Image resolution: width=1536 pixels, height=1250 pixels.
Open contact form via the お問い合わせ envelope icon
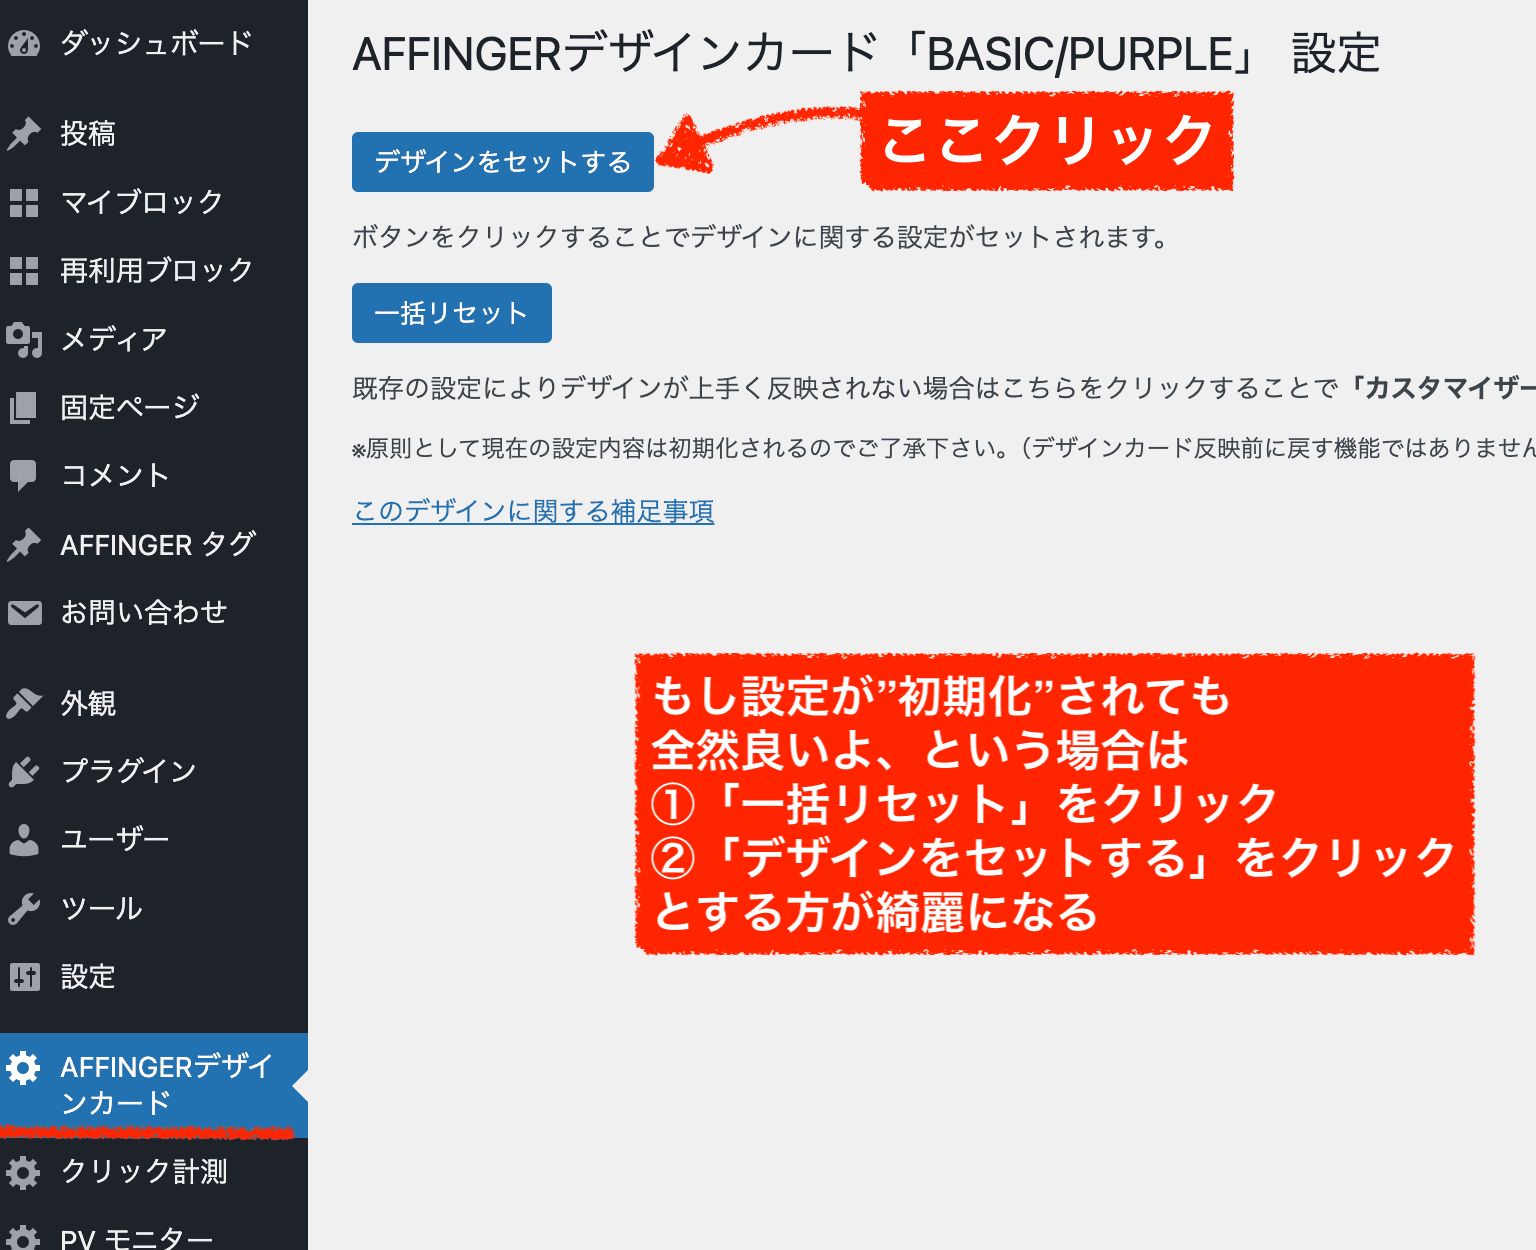click(x=24, y=612)
